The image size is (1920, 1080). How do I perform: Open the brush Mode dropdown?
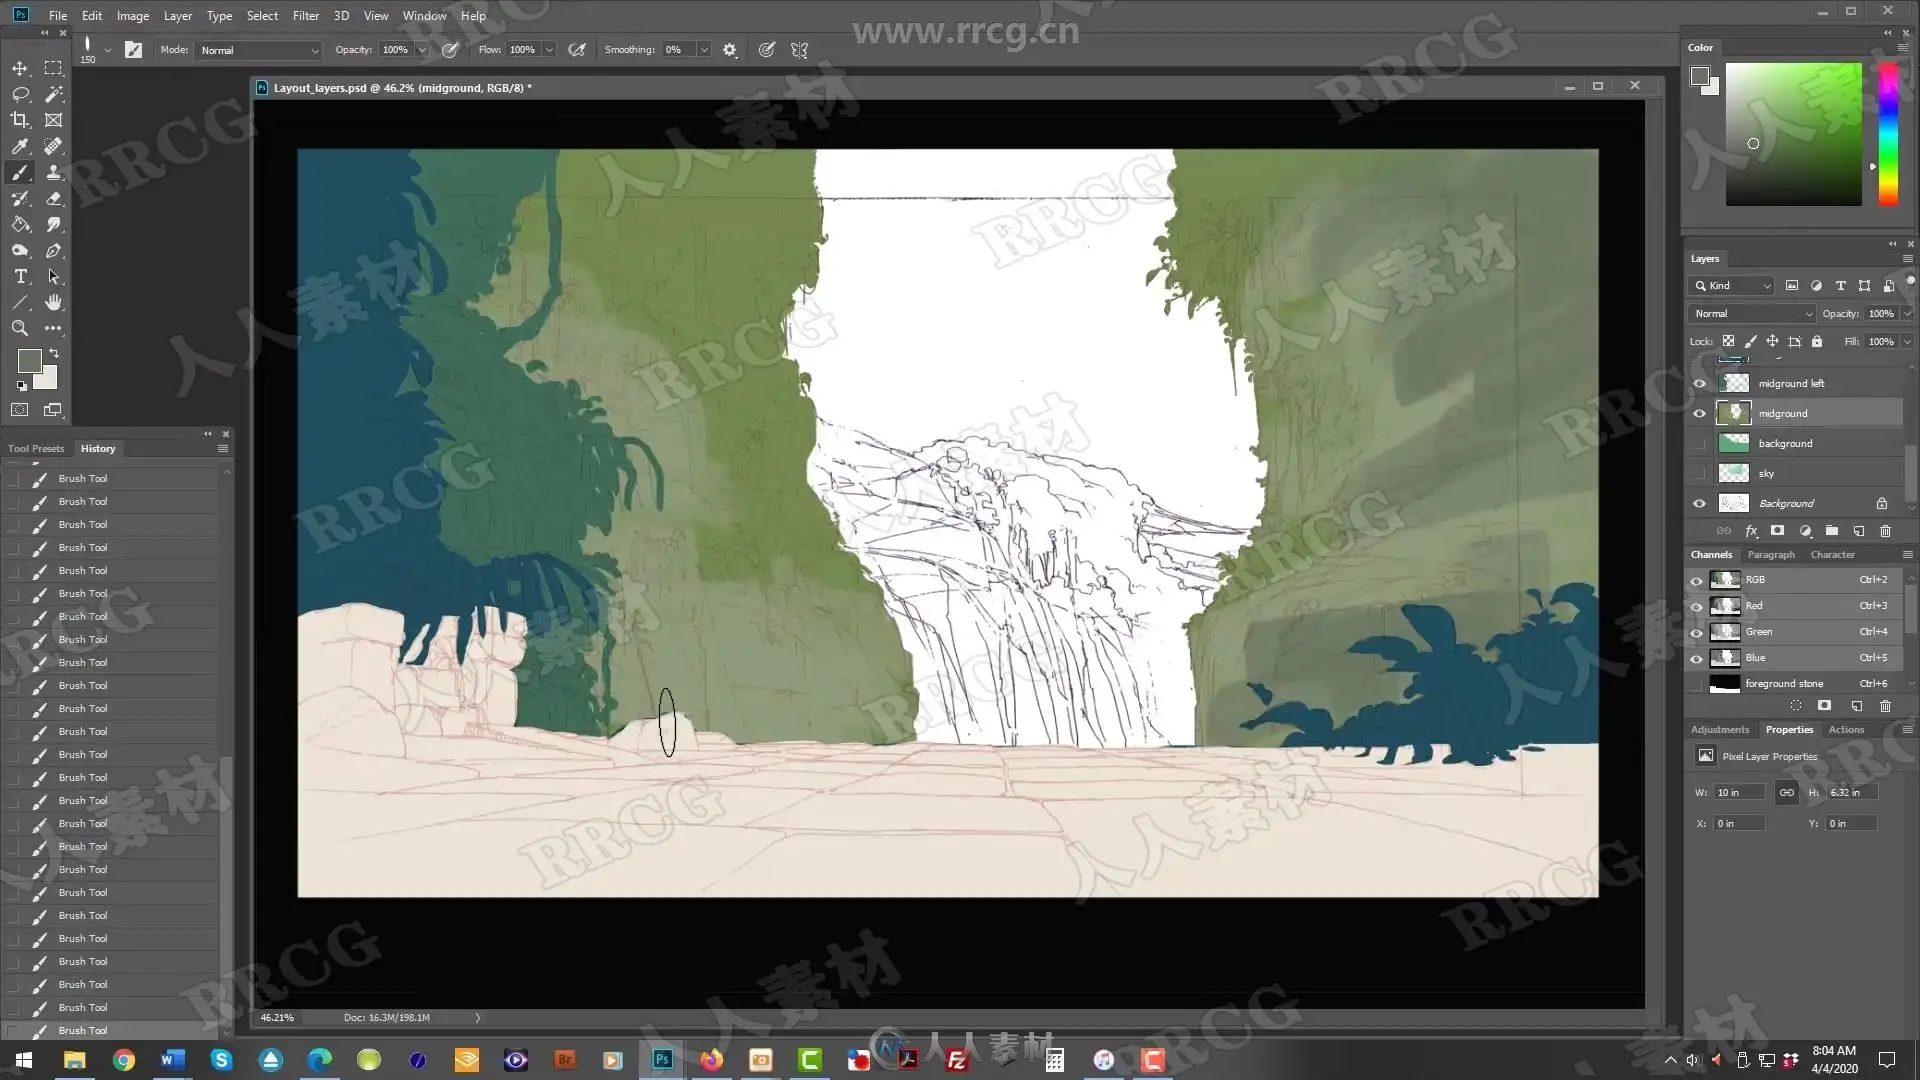(259, 50)
